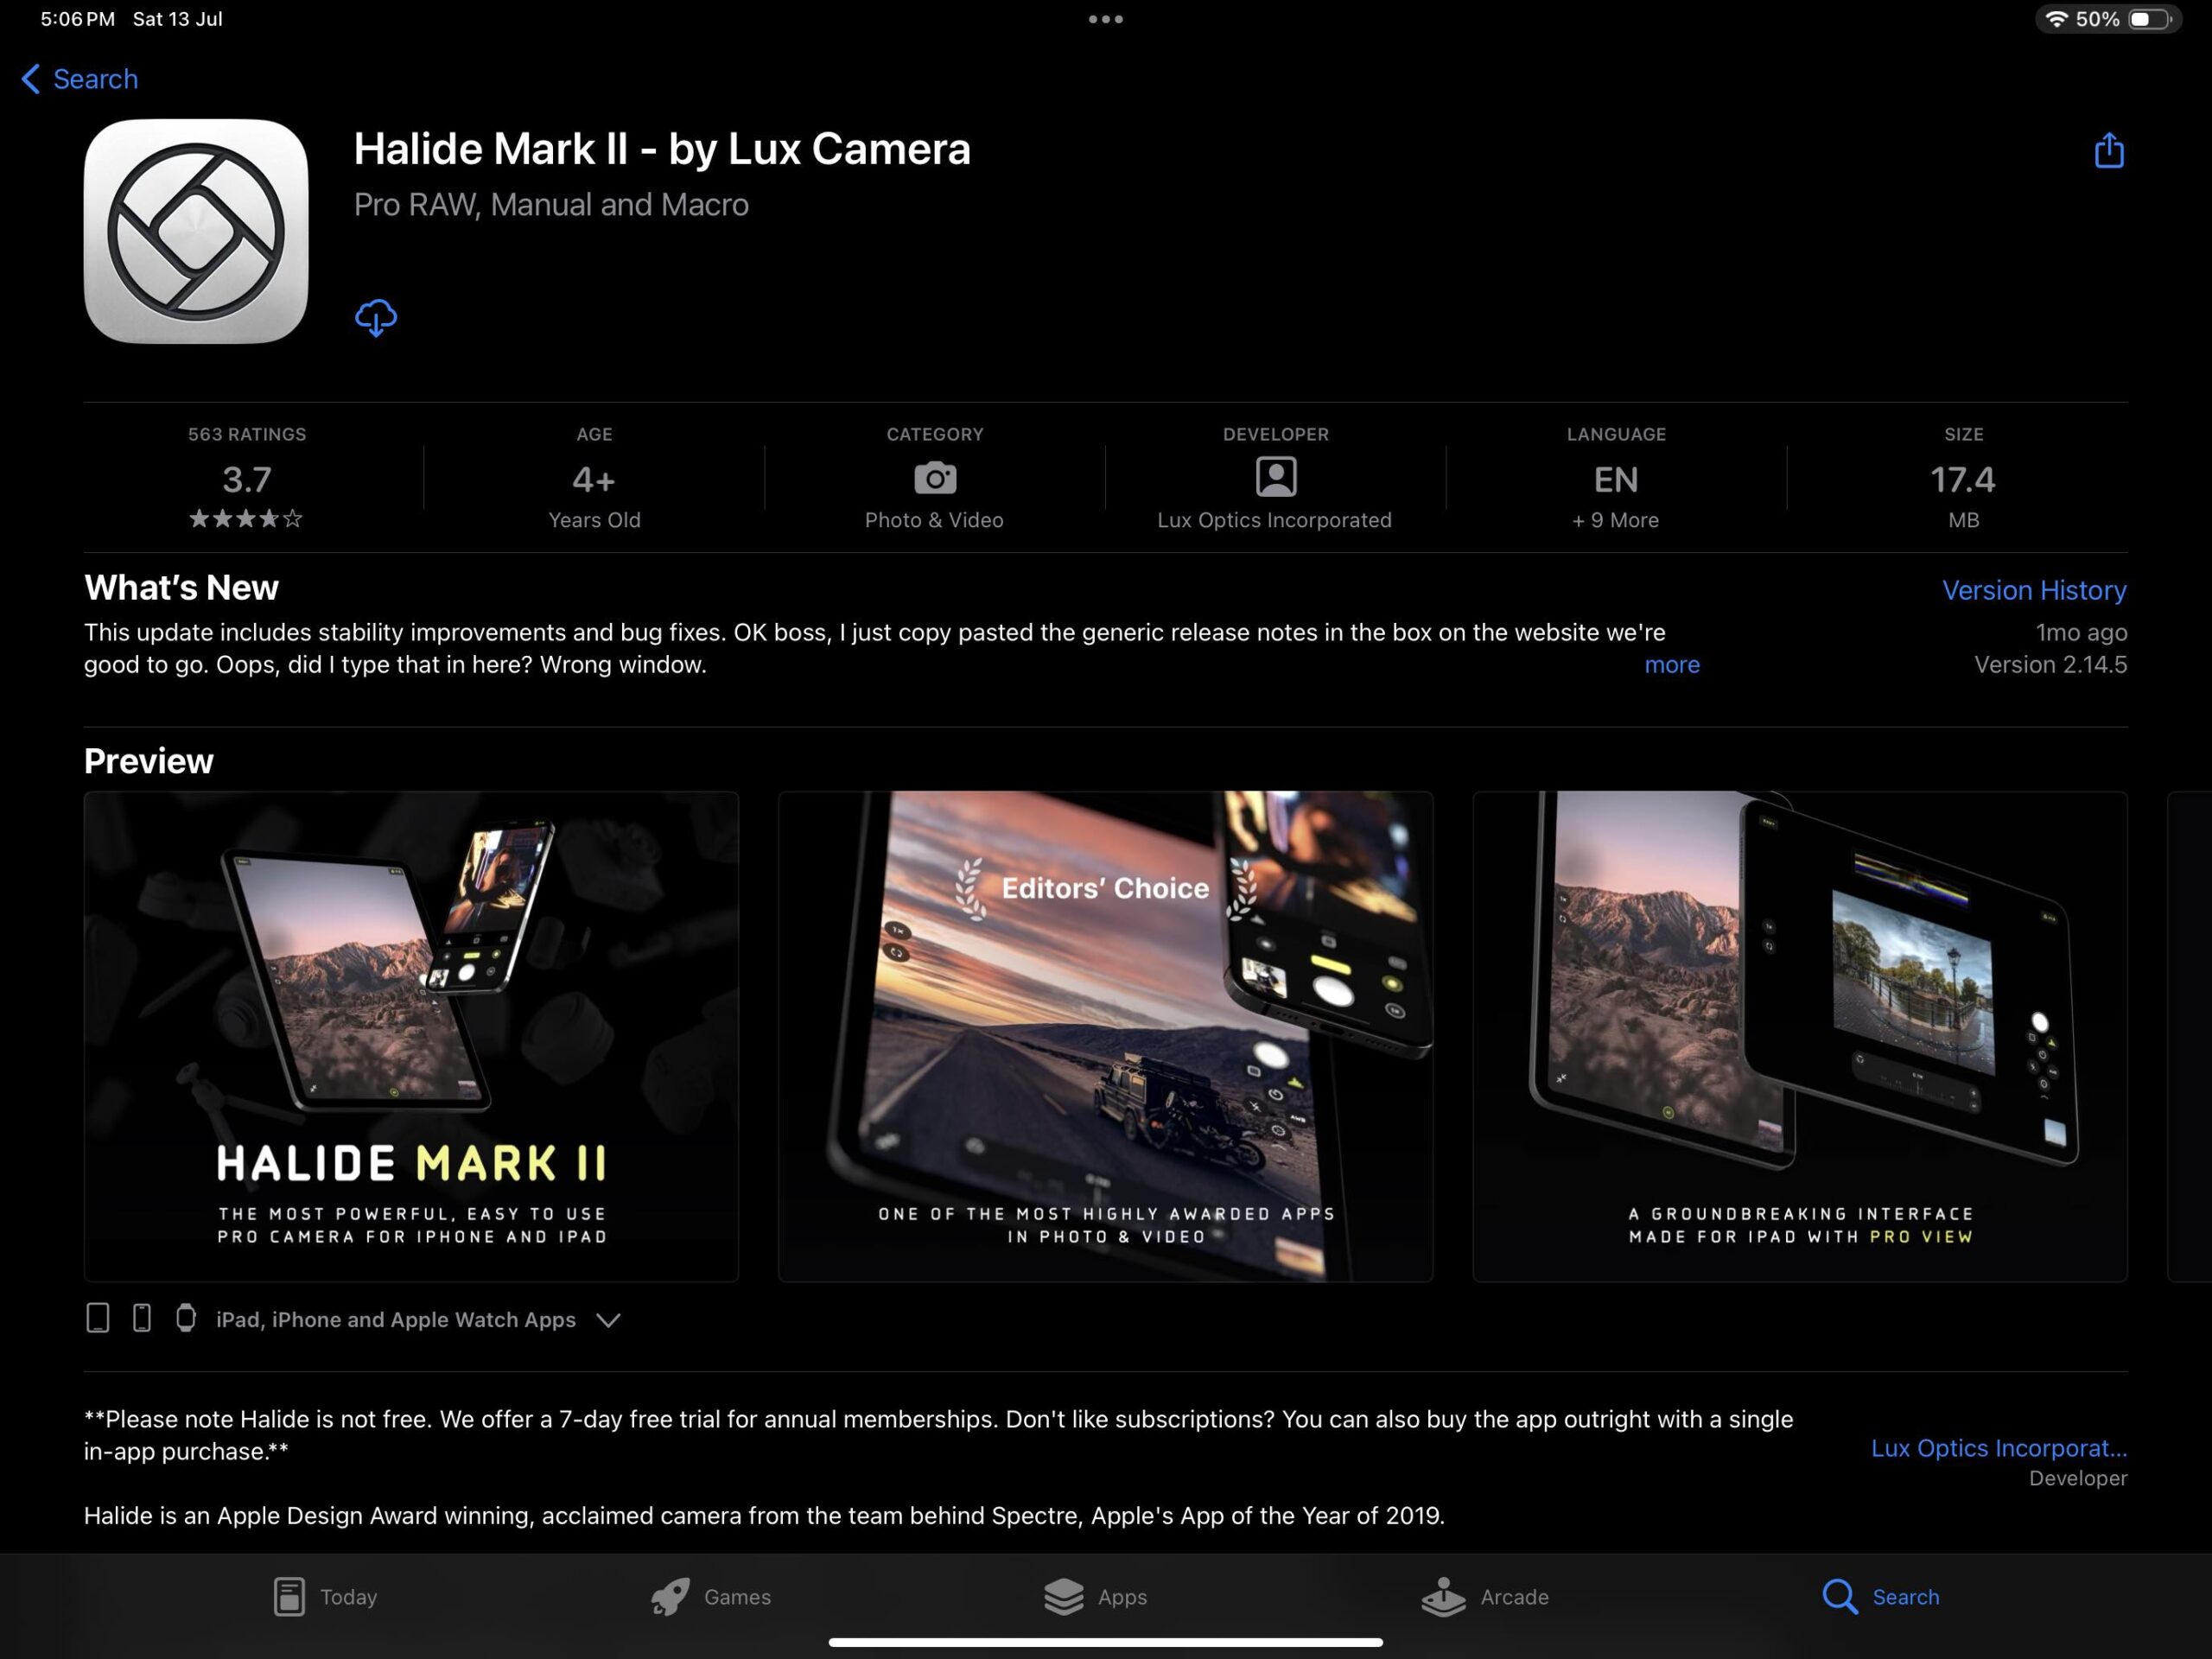
Task: Switch to the Games tab
Action: (710, 1596)
